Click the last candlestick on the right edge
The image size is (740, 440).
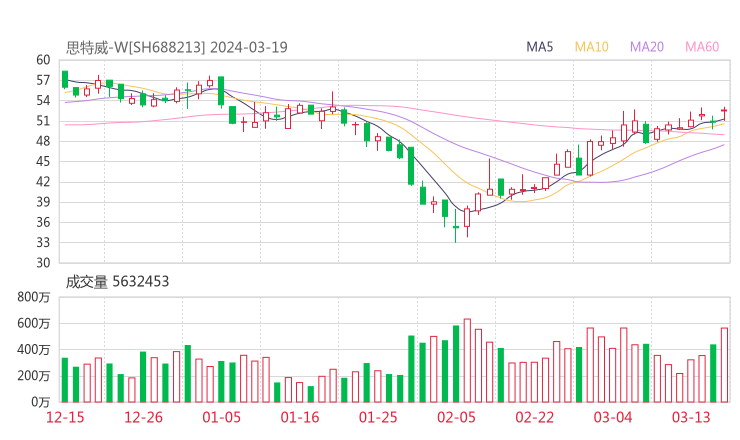click(724, 113)
